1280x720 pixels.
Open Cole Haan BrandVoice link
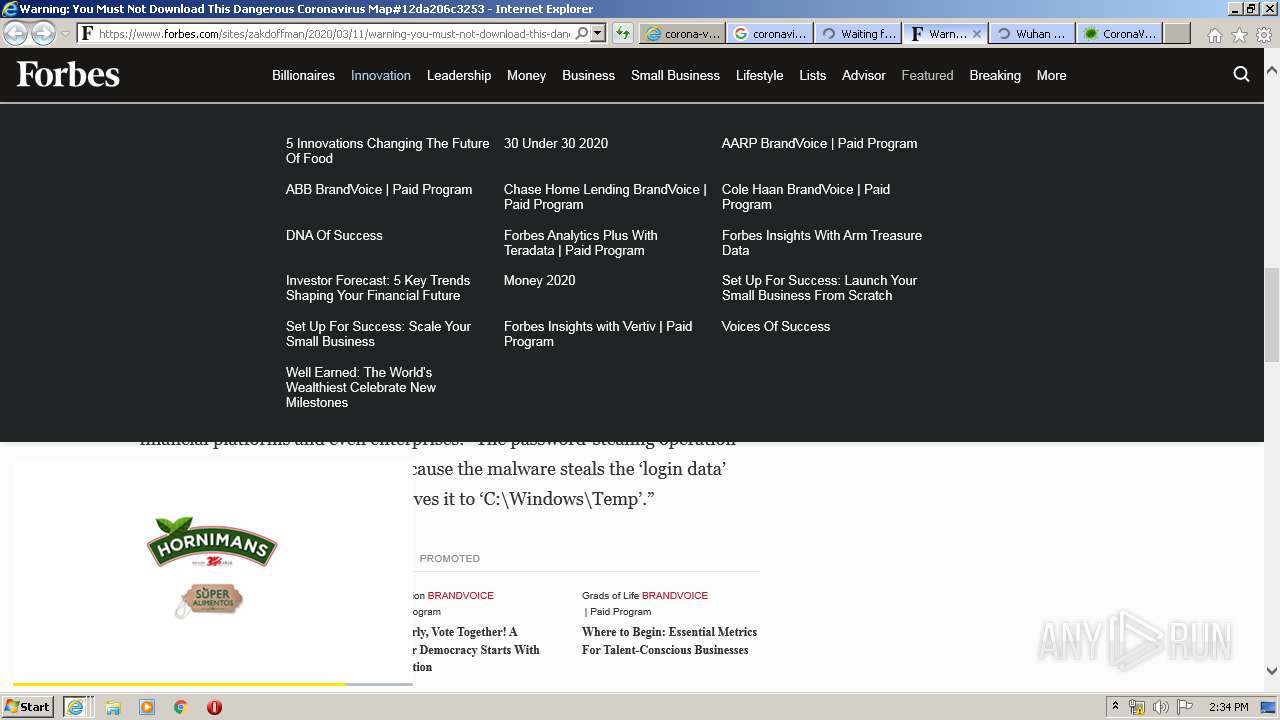pos(806,197)
